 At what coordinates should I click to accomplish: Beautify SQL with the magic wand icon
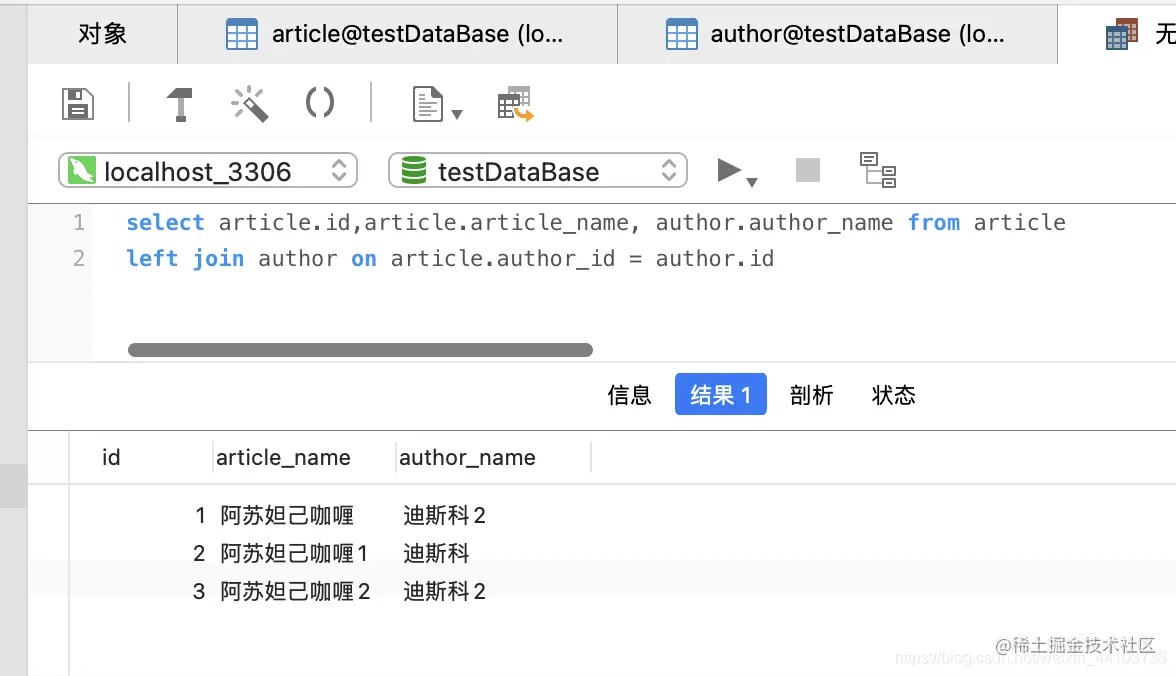(250, 104)
